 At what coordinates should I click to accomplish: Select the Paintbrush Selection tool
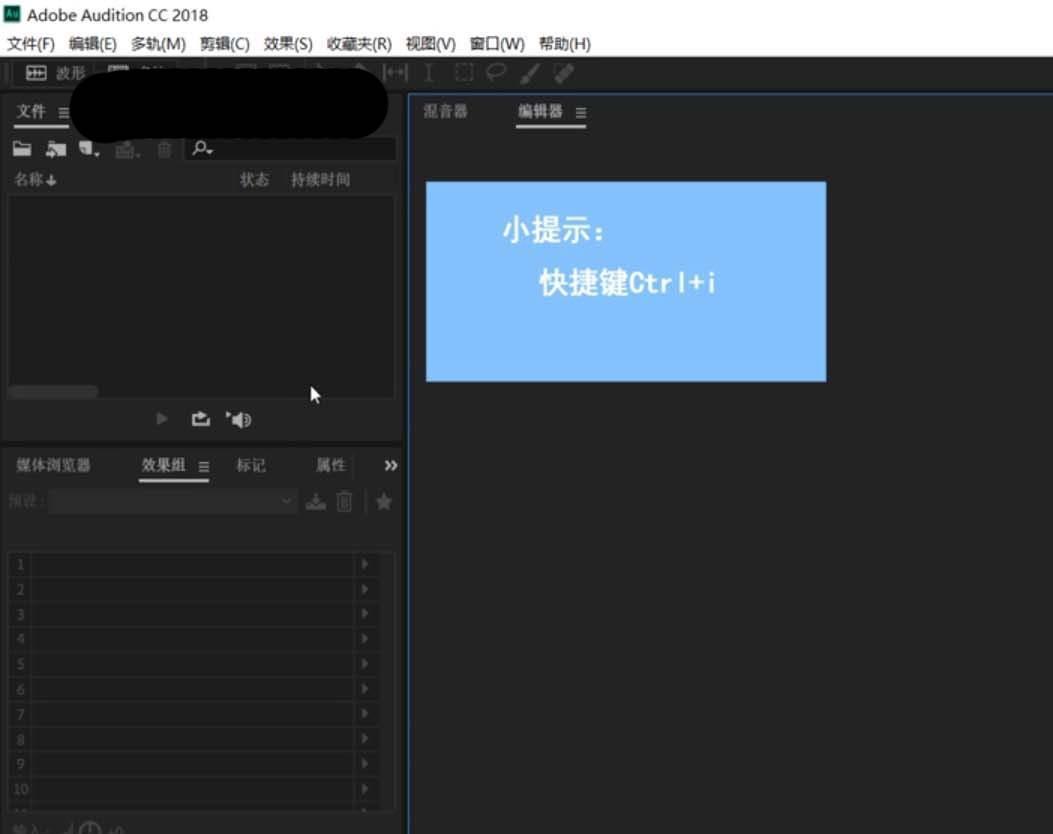530,72
